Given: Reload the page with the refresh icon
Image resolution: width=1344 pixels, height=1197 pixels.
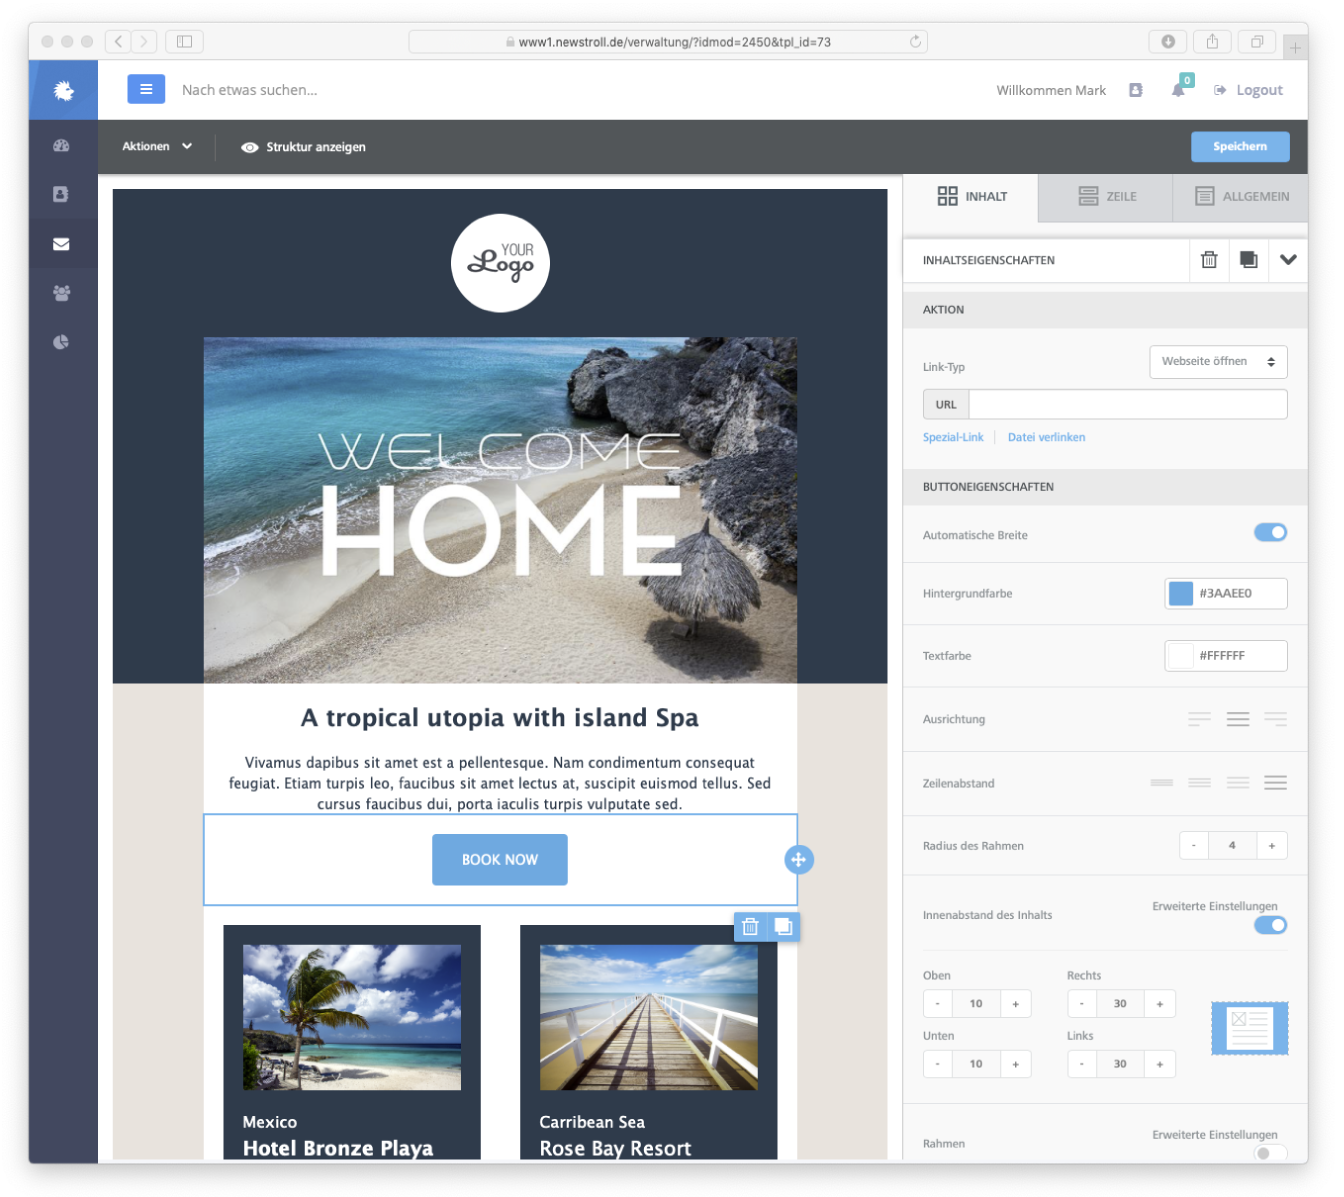Looking at the screenshot, I should (x=915, y=41).
